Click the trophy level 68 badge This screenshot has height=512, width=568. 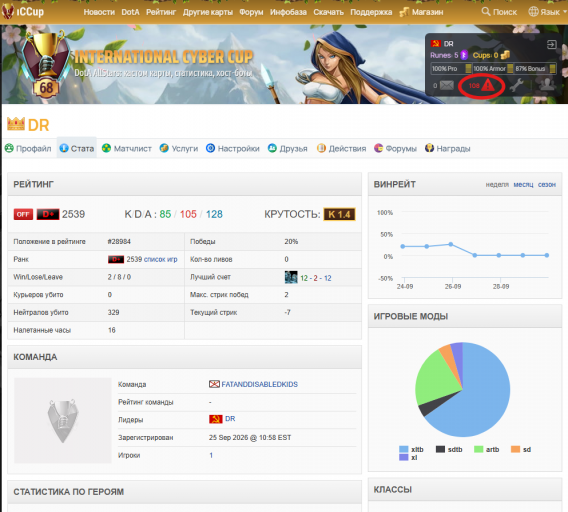click(x=46, y=65)
